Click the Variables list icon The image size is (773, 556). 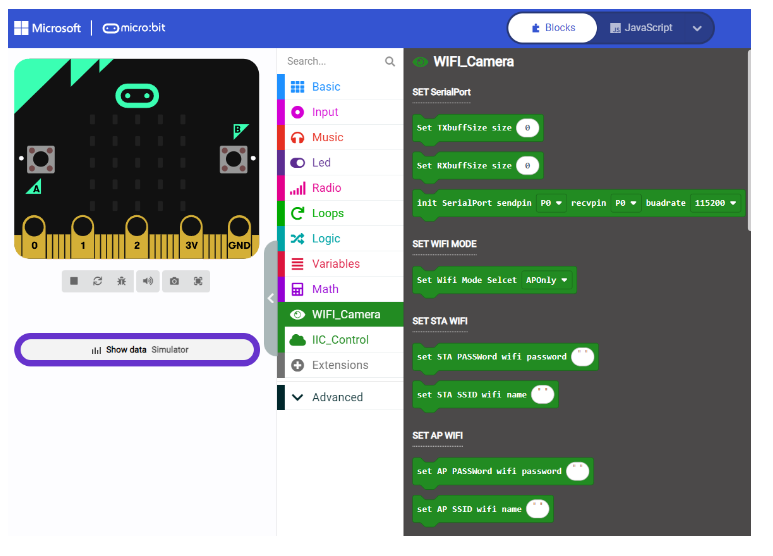tap(297, 264)
